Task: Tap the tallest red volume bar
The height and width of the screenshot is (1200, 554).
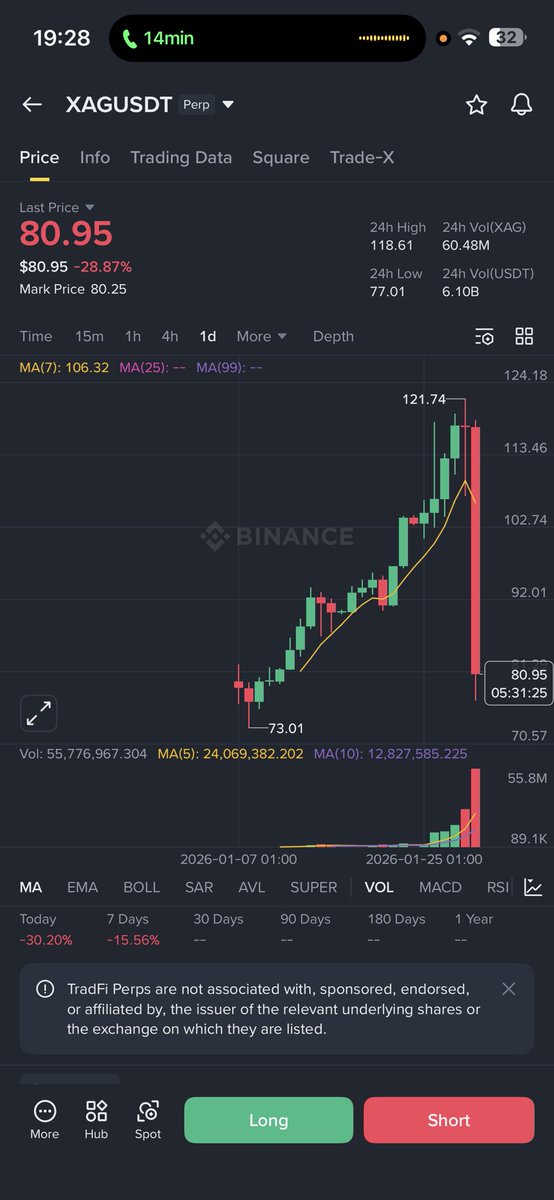Action: (x=476, y=807)
